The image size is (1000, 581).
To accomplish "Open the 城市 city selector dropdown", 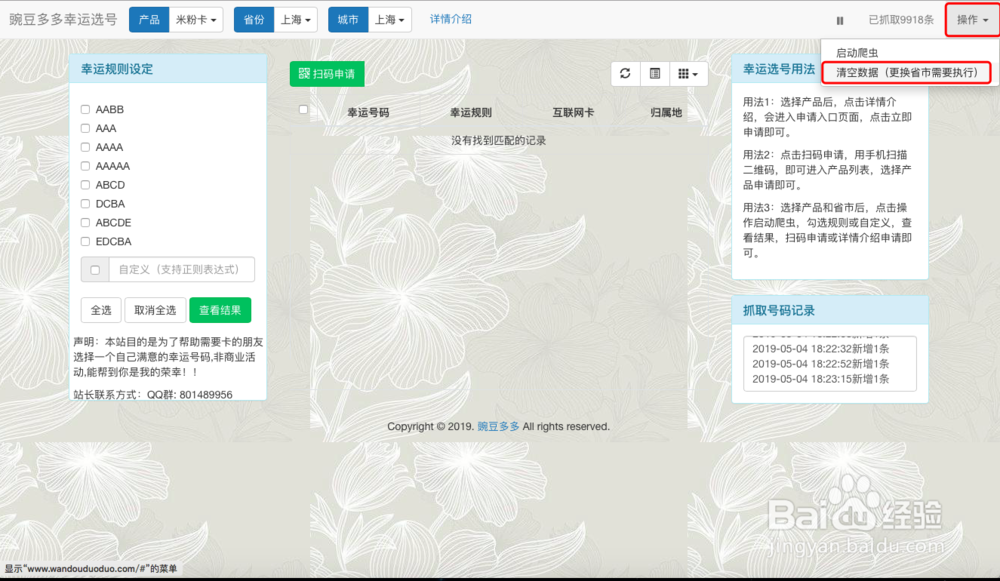I will click(390, 19).
